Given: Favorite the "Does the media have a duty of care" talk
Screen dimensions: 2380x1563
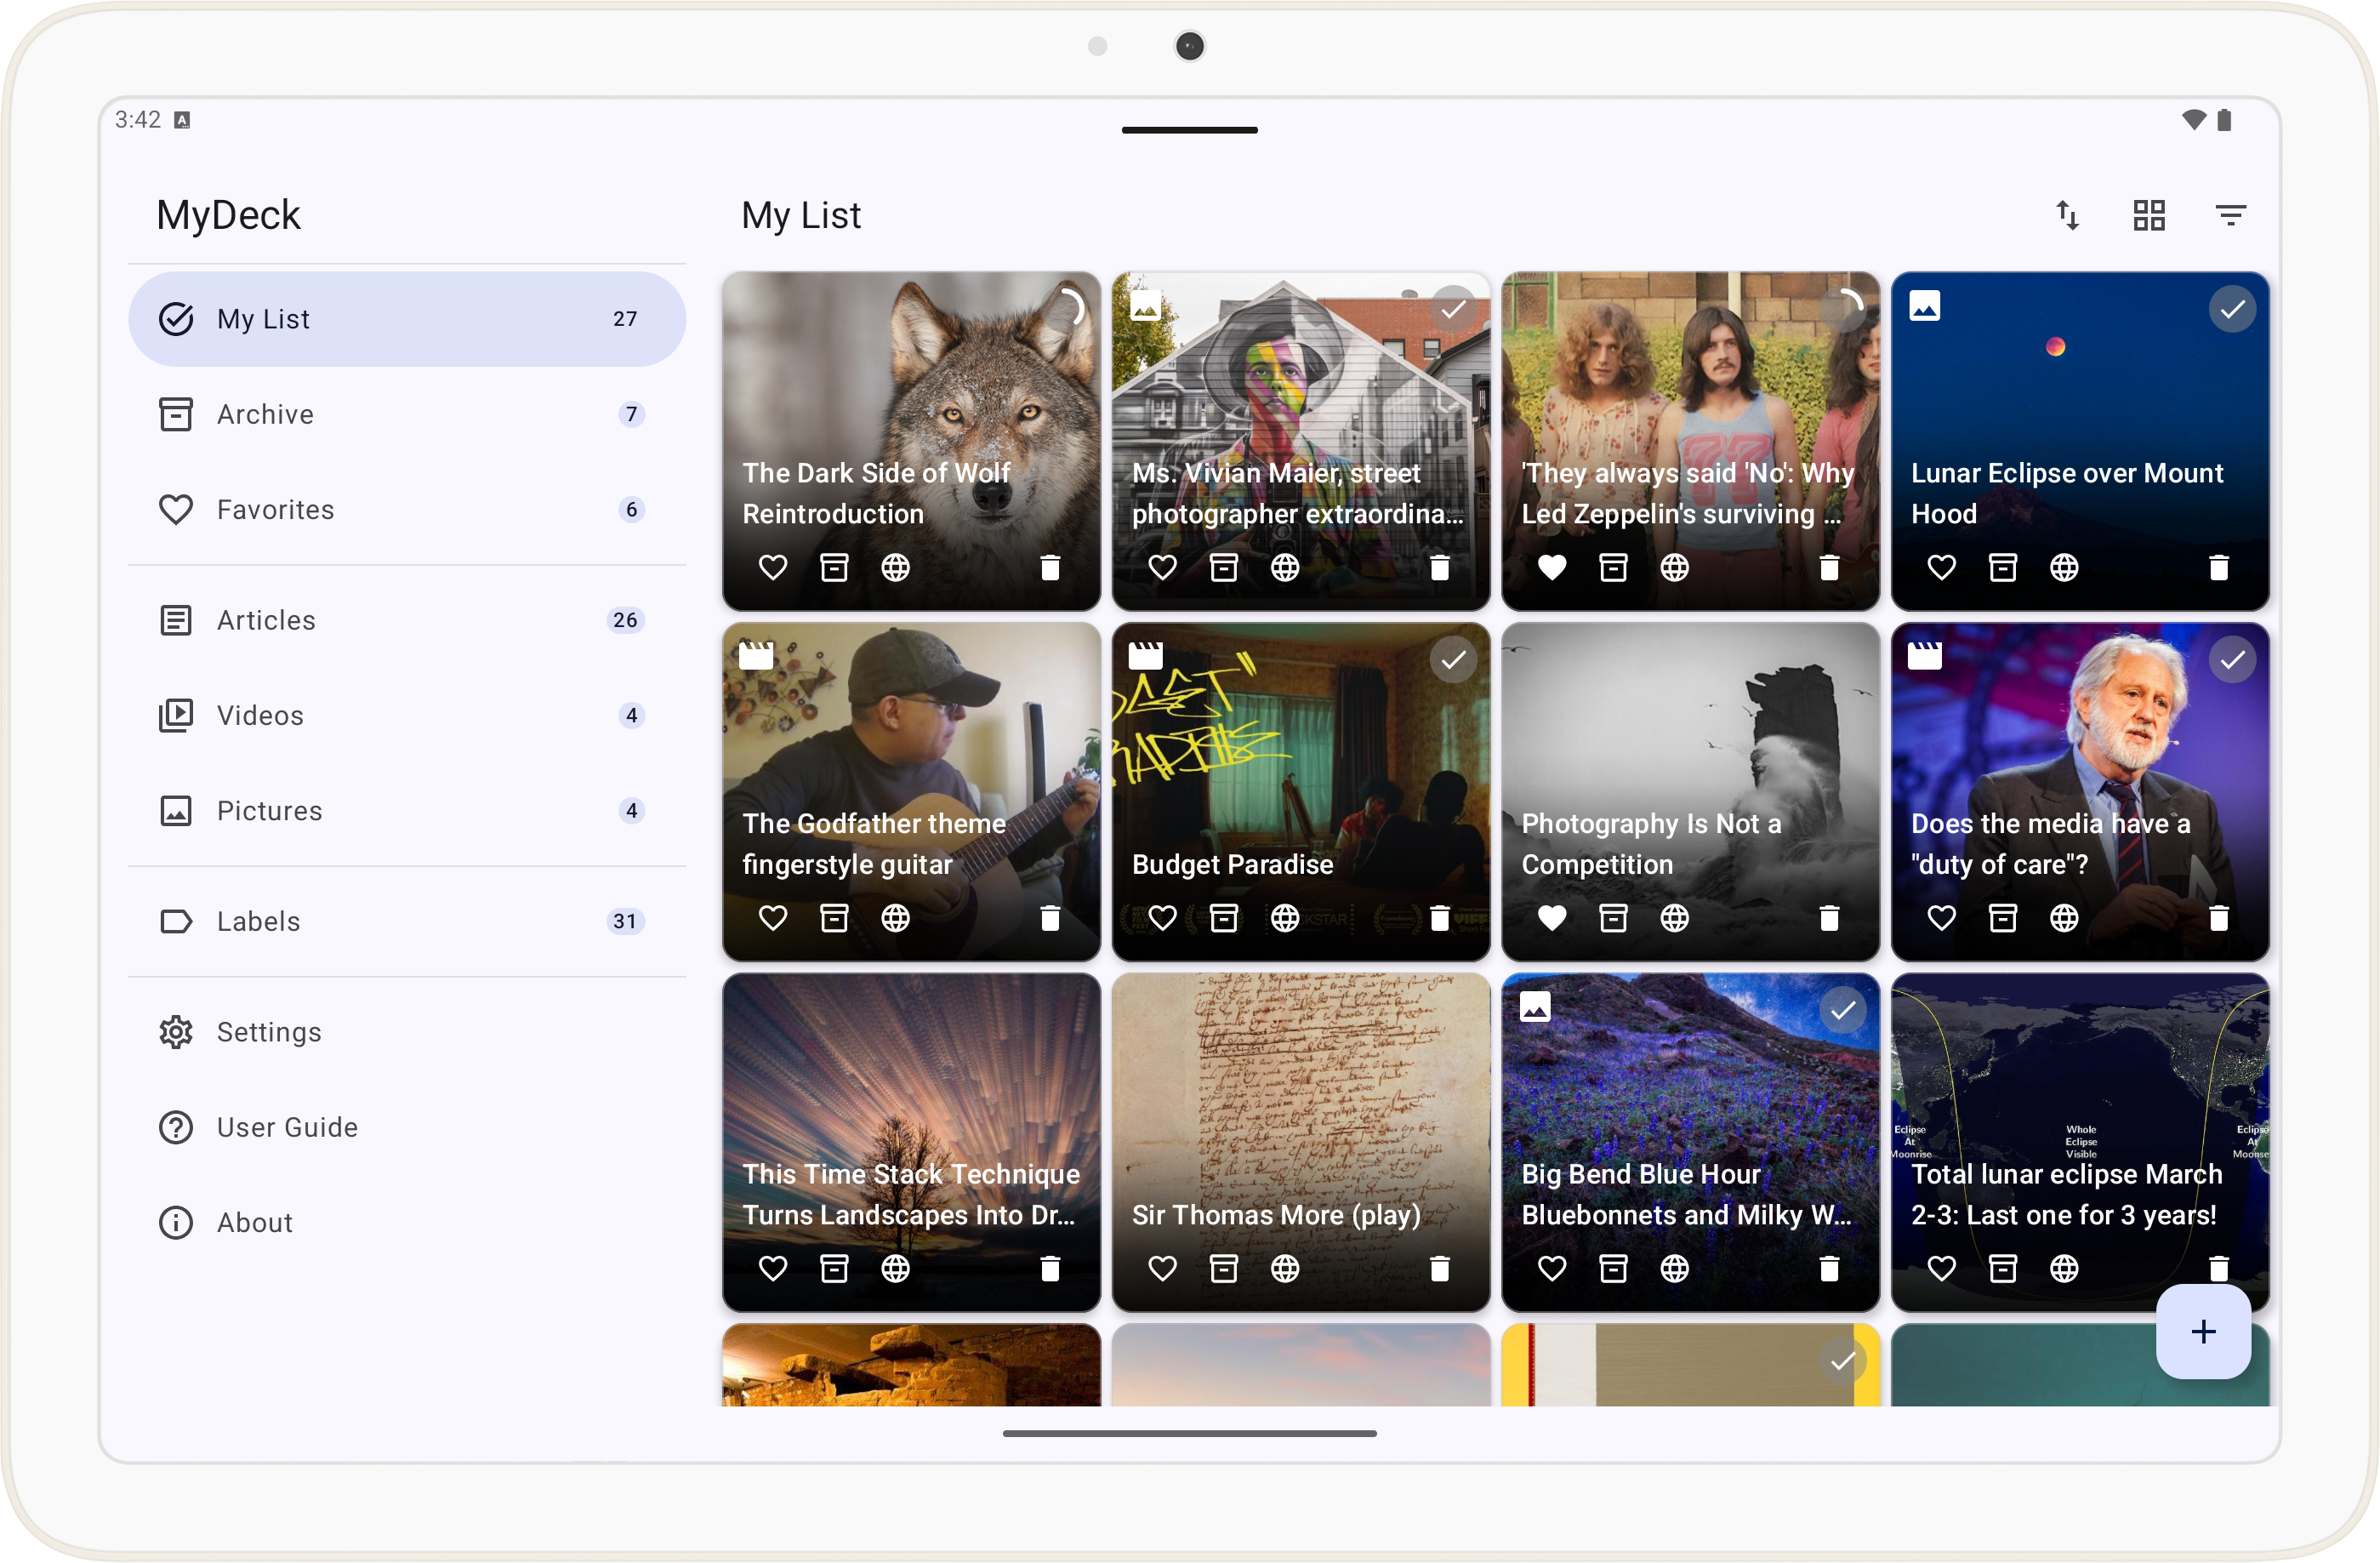Looking at the screenshot, I should (x=1940, y=917).
